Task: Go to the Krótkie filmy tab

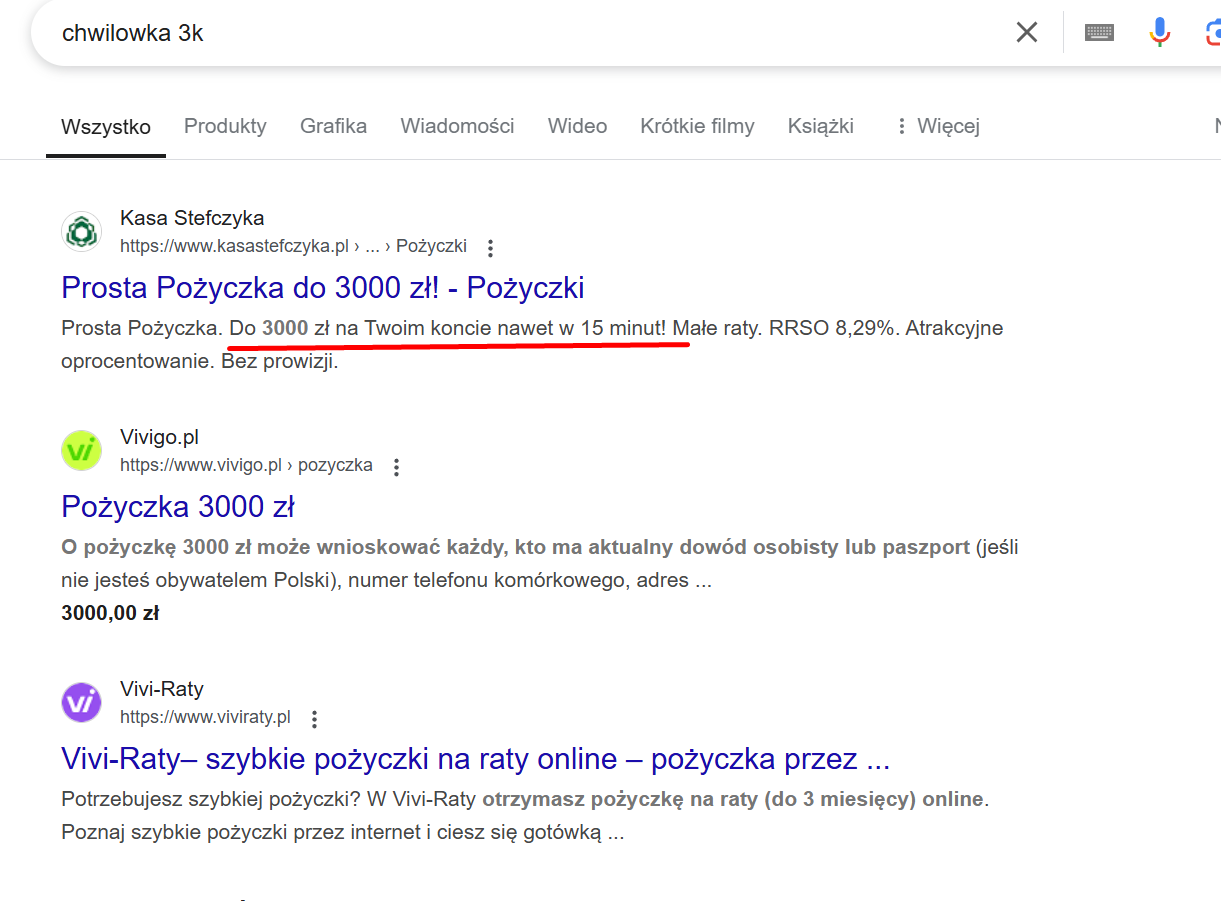Action: pyautogui.click(x=697, y=126)
